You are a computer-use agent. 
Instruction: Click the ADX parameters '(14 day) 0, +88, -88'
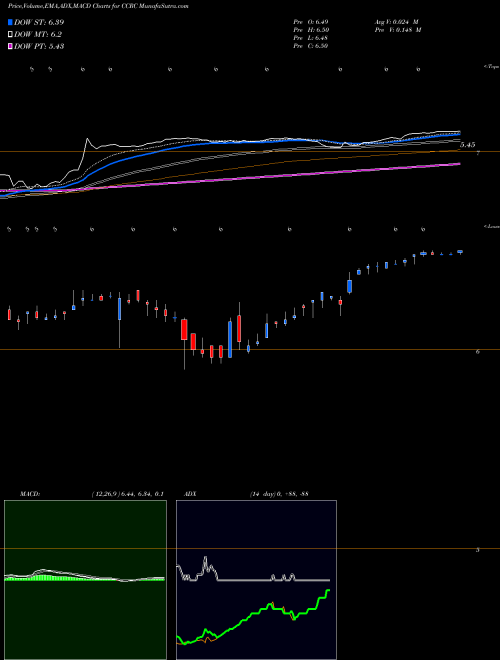279,494
